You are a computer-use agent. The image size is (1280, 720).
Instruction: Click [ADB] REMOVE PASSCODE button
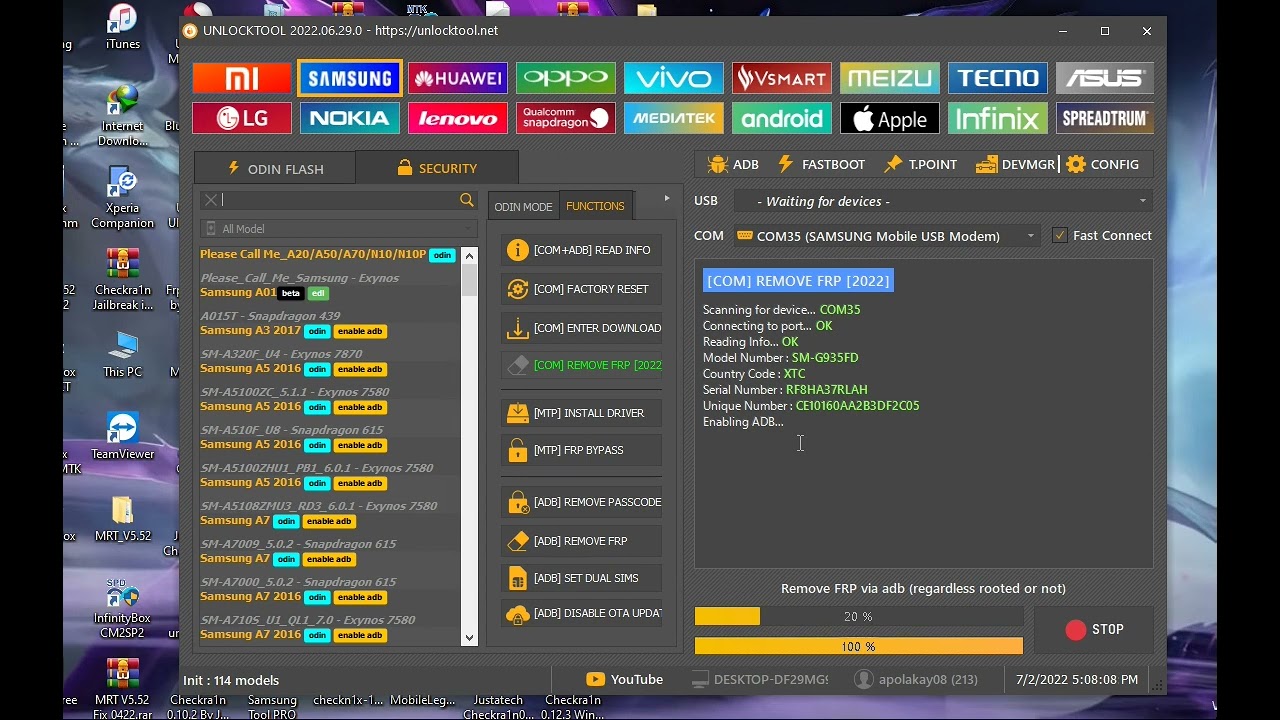point(581,502)
